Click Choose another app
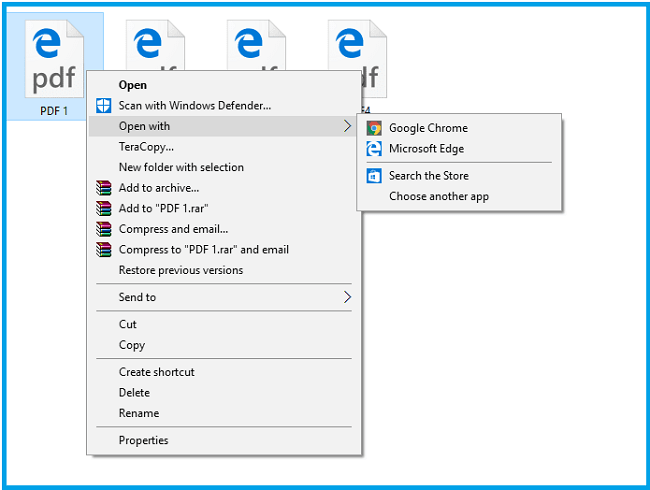Screen dimensions: 650x490 [438, 196]
